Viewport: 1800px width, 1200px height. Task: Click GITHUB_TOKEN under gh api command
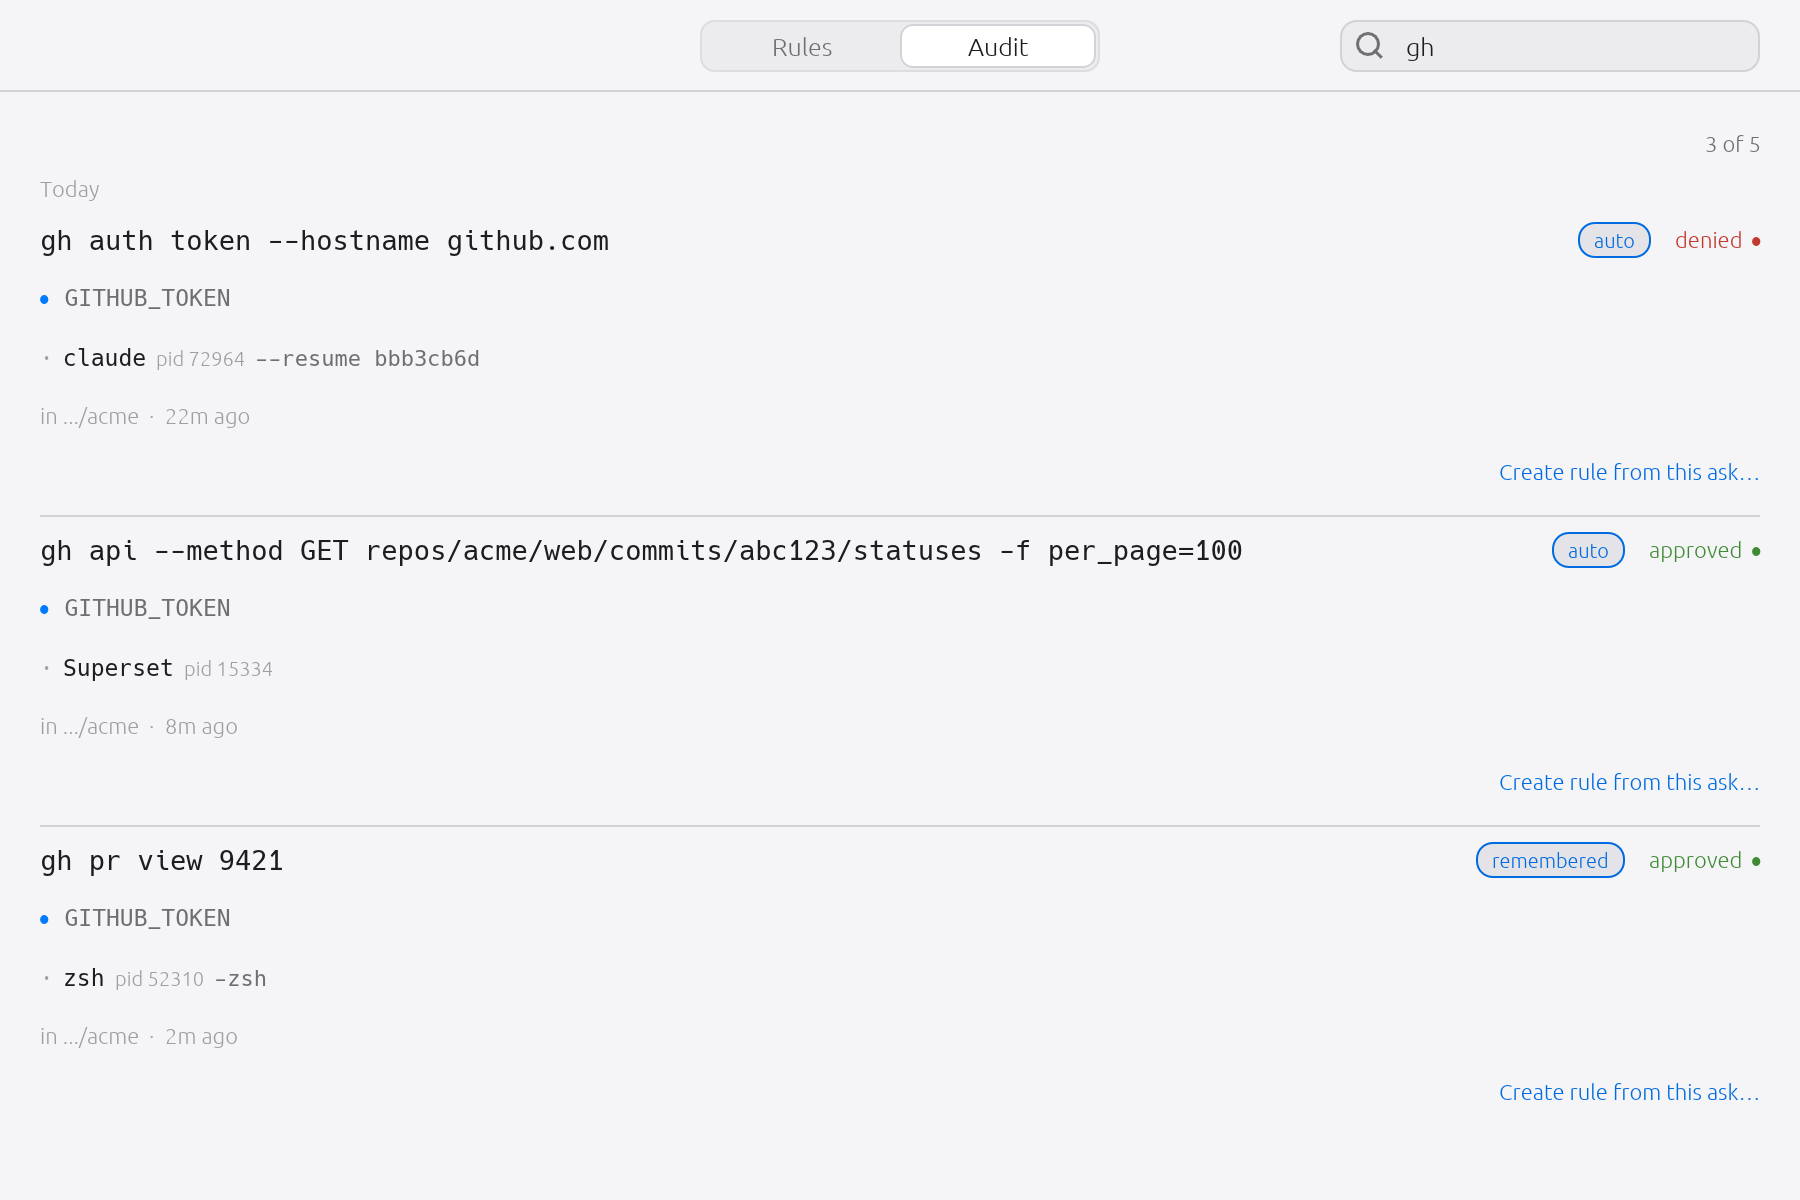coord(147,608)
